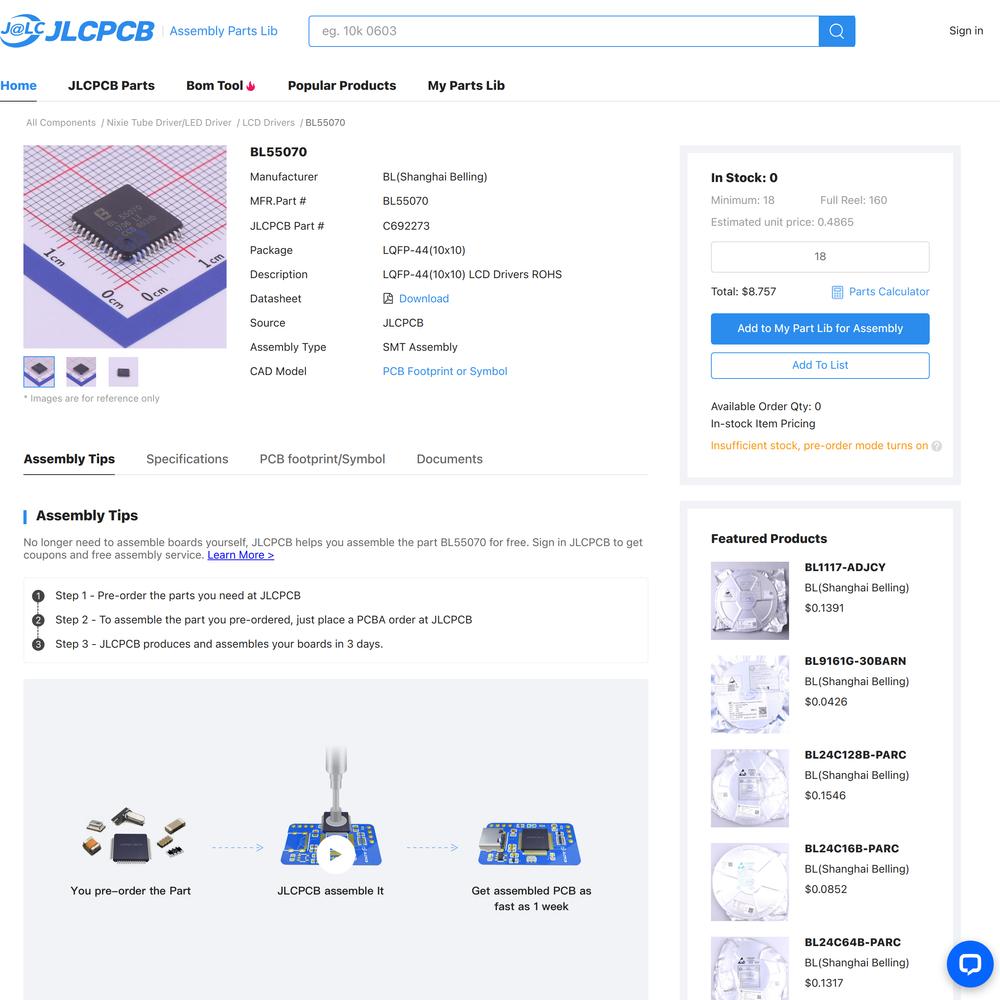Click the Download datasheet link
The width and height of the screenshot is (1000, 1000).
tap(423, 298)
